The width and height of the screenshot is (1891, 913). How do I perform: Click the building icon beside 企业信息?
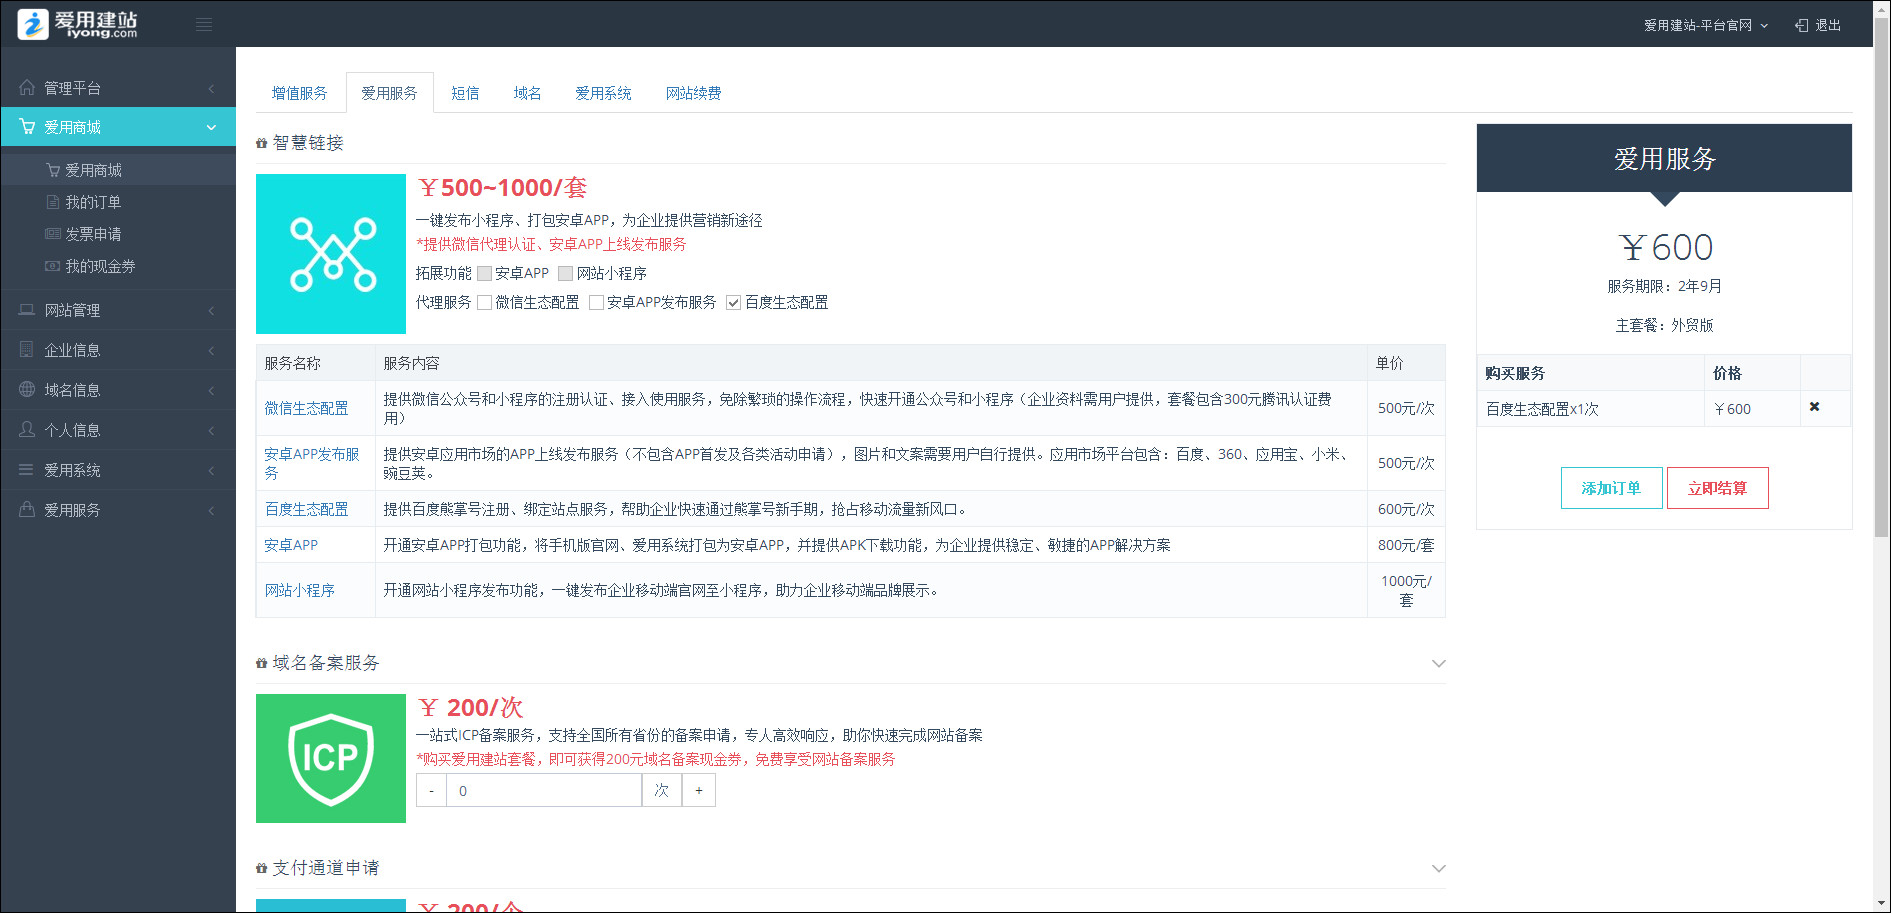click(27, 350)
